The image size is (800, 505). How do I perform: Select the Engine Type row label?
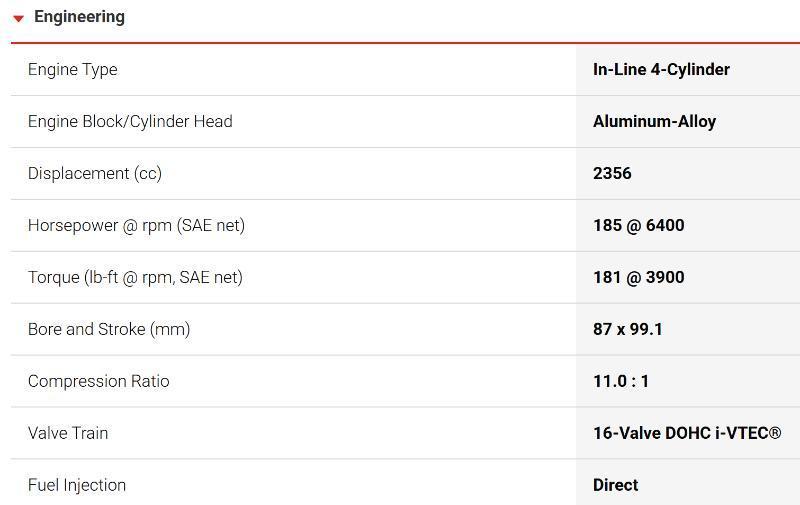click(x=73, y=70)
